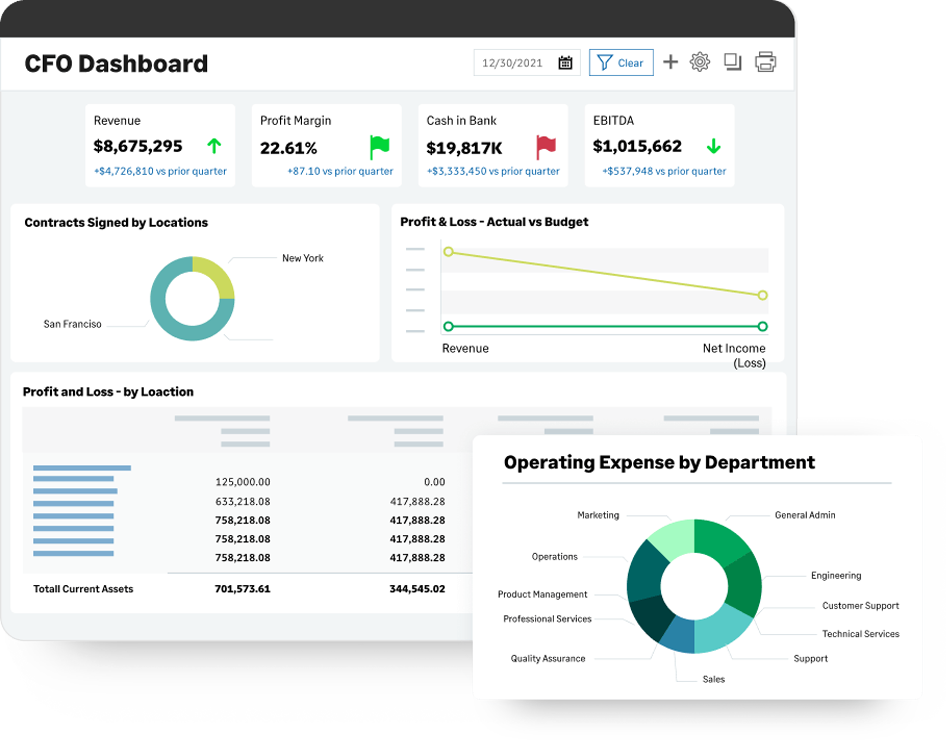This screenshot has height=740, width=946.
Task: Select the New York segment of contracts donut
Action: pos(217,275)
